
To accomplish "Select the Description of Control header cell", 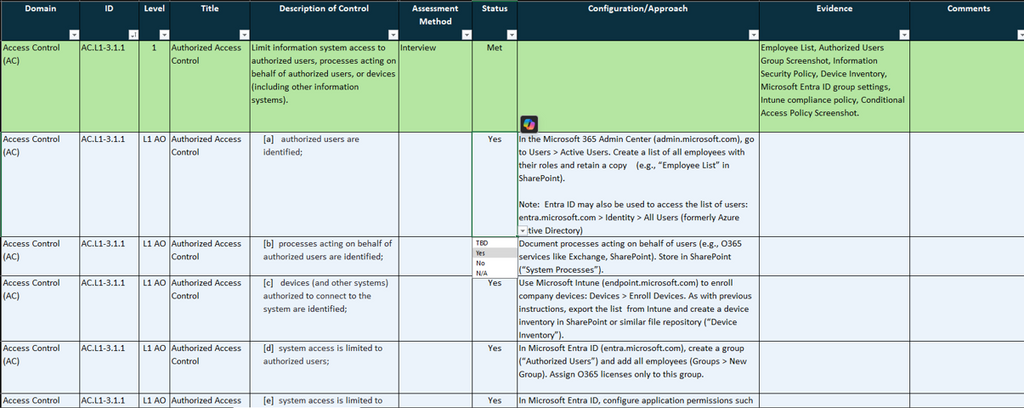I will point(324,21).
